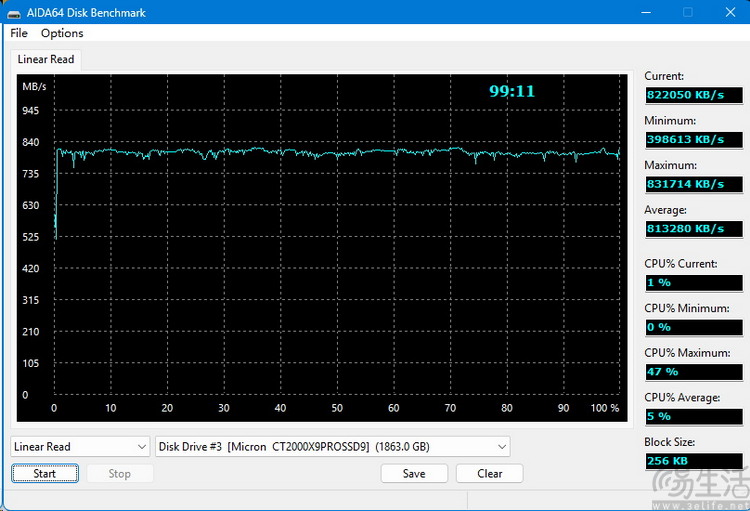Expand the Linear Read test type dropdown

[80, 446]
